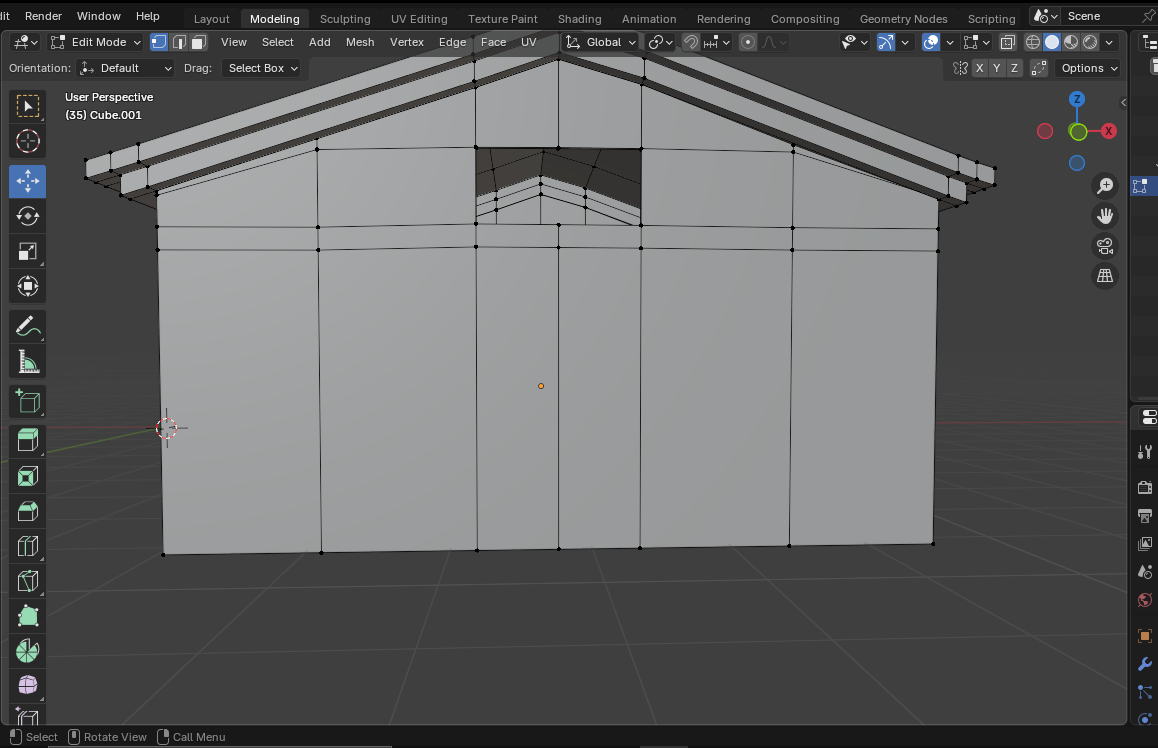Activate the Move tool
The height and width of the screenshot is (748, 1158).
click(x=27, y=181)
